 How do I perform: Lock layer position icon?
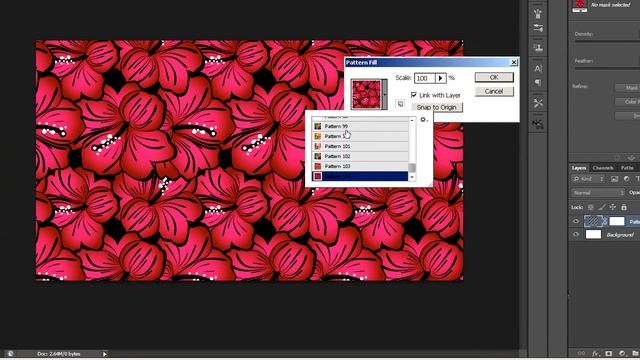pos(613,207)
